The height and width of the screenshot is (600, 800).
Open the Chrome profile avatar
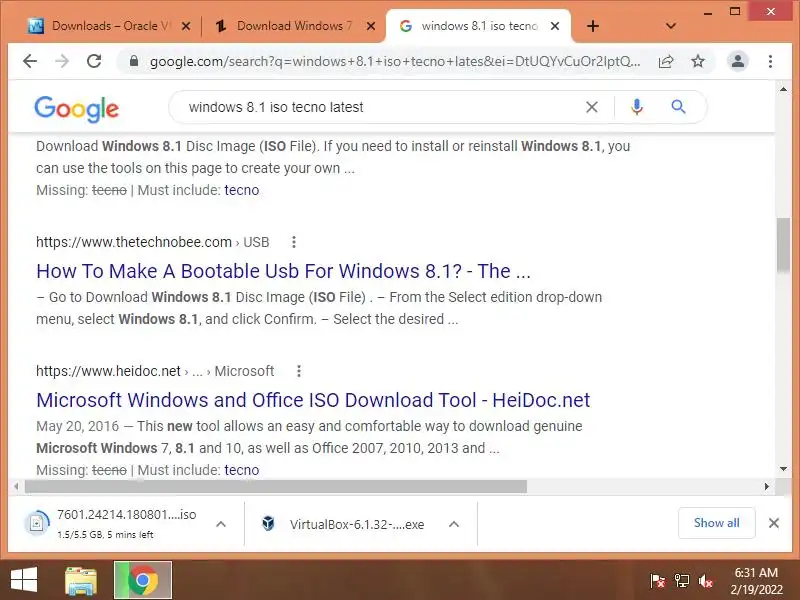[x=738, y=62]
